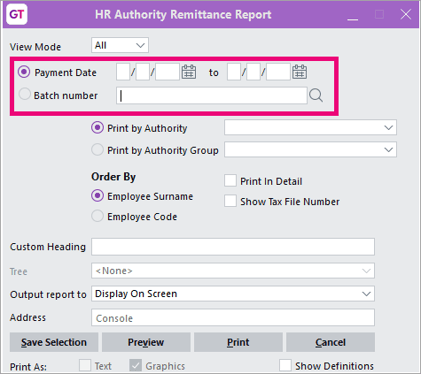Order by Employee Surname radio button
421x374 pixels.
pyautogui.click(x=97, y=196)
